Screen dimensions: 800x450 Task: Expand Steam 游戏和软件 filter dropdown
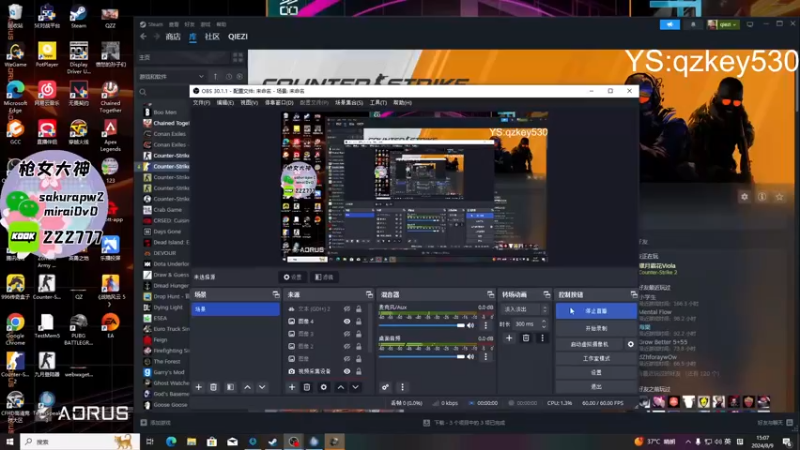click(x=202, y=77)
